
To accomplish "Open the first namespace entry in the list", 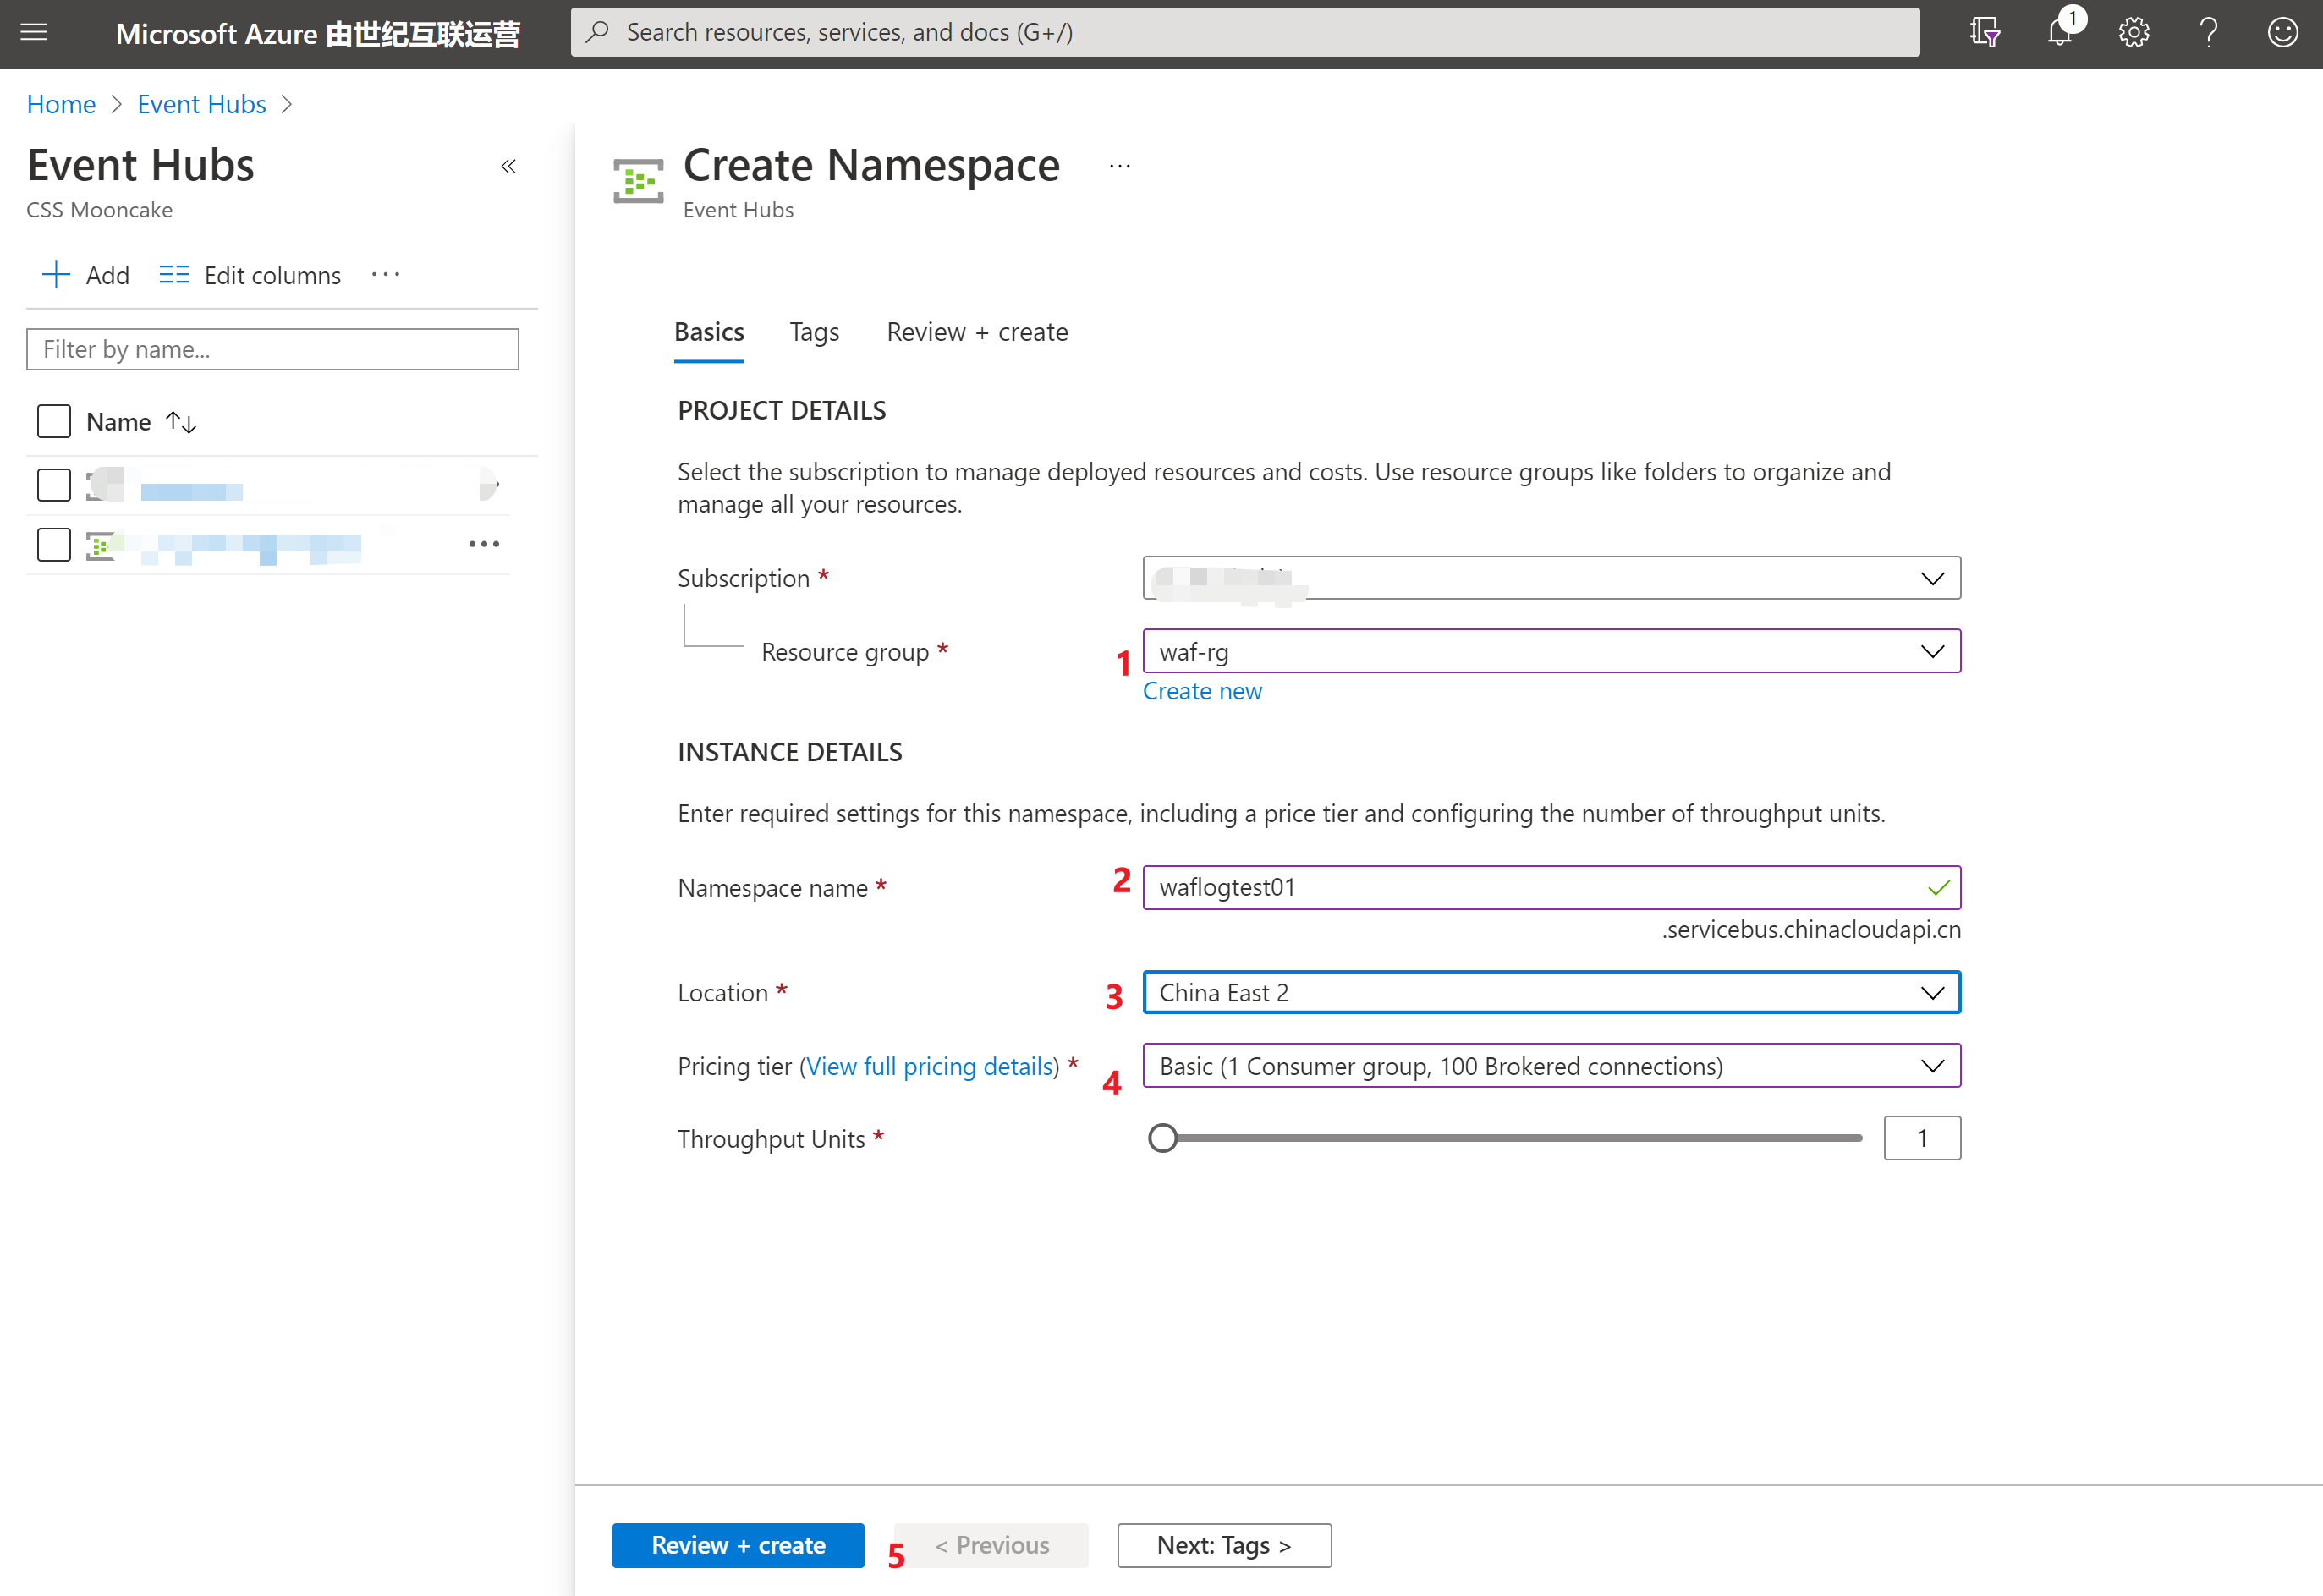I will point(192,490).
